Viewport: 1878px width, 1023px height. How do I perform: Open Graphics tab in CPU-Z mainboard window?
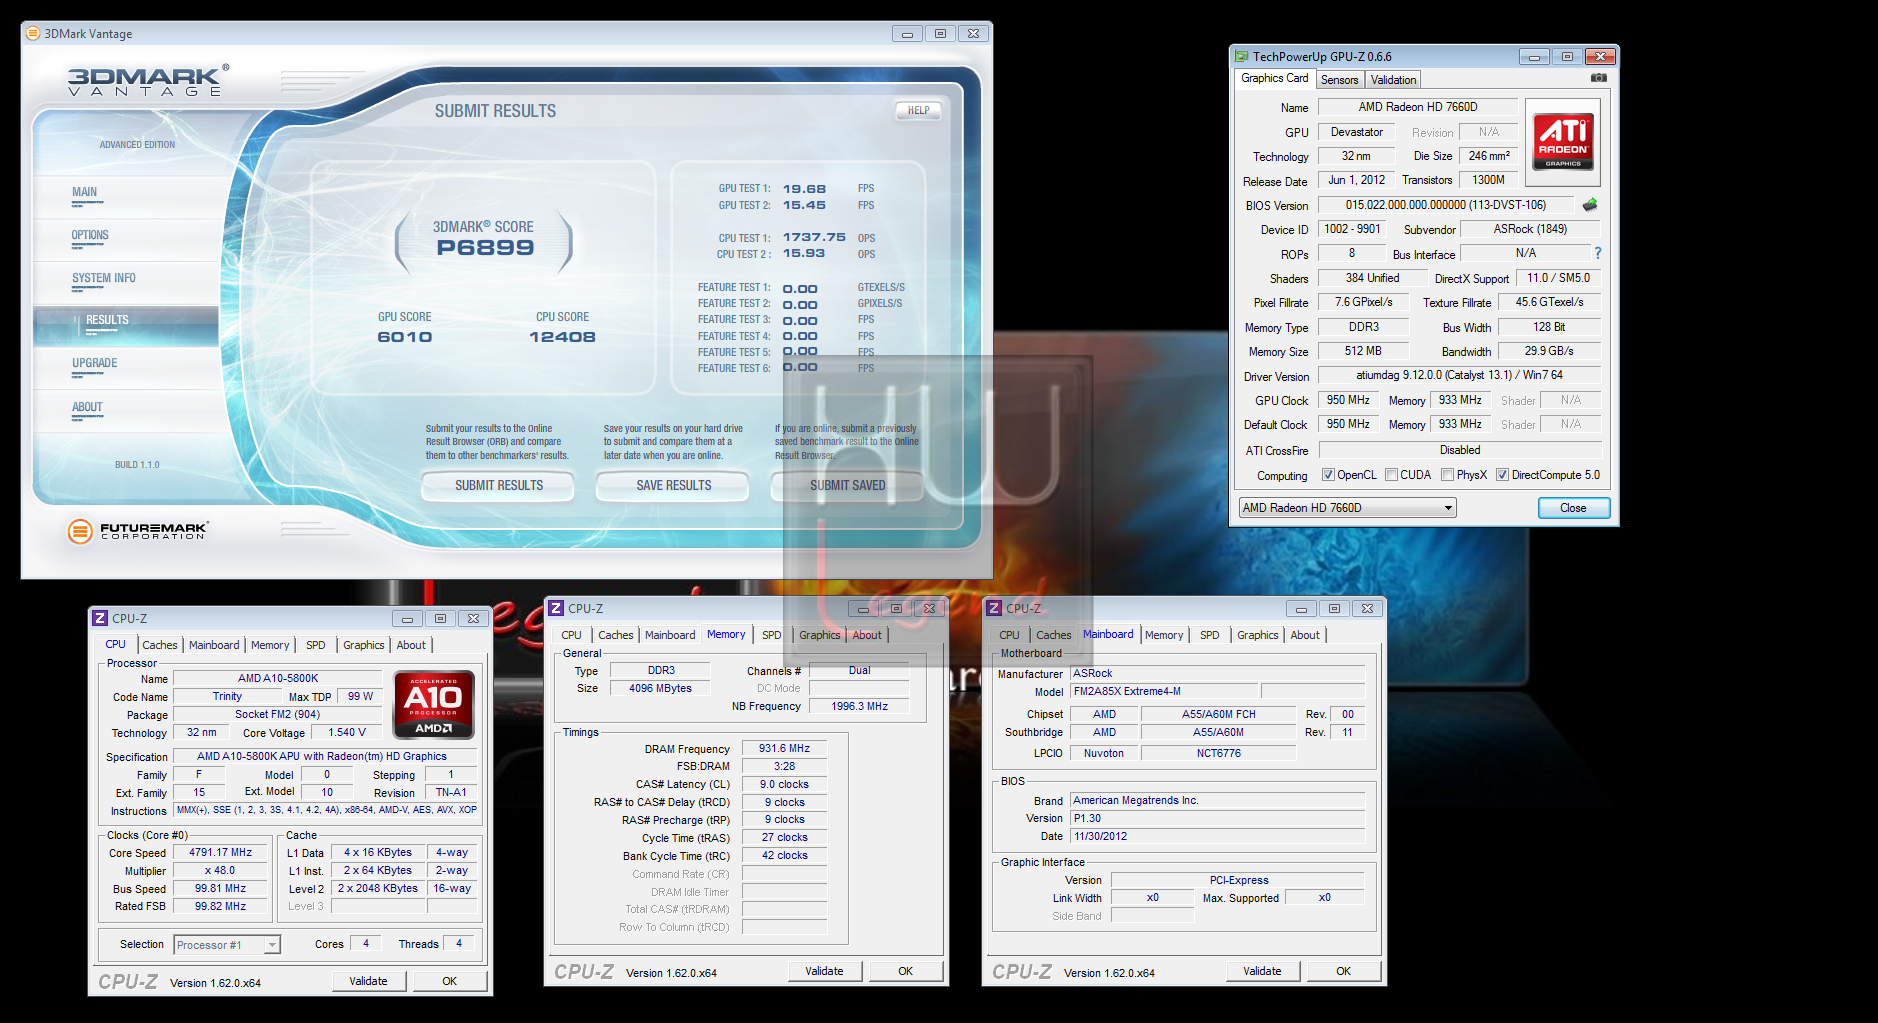1257,635
